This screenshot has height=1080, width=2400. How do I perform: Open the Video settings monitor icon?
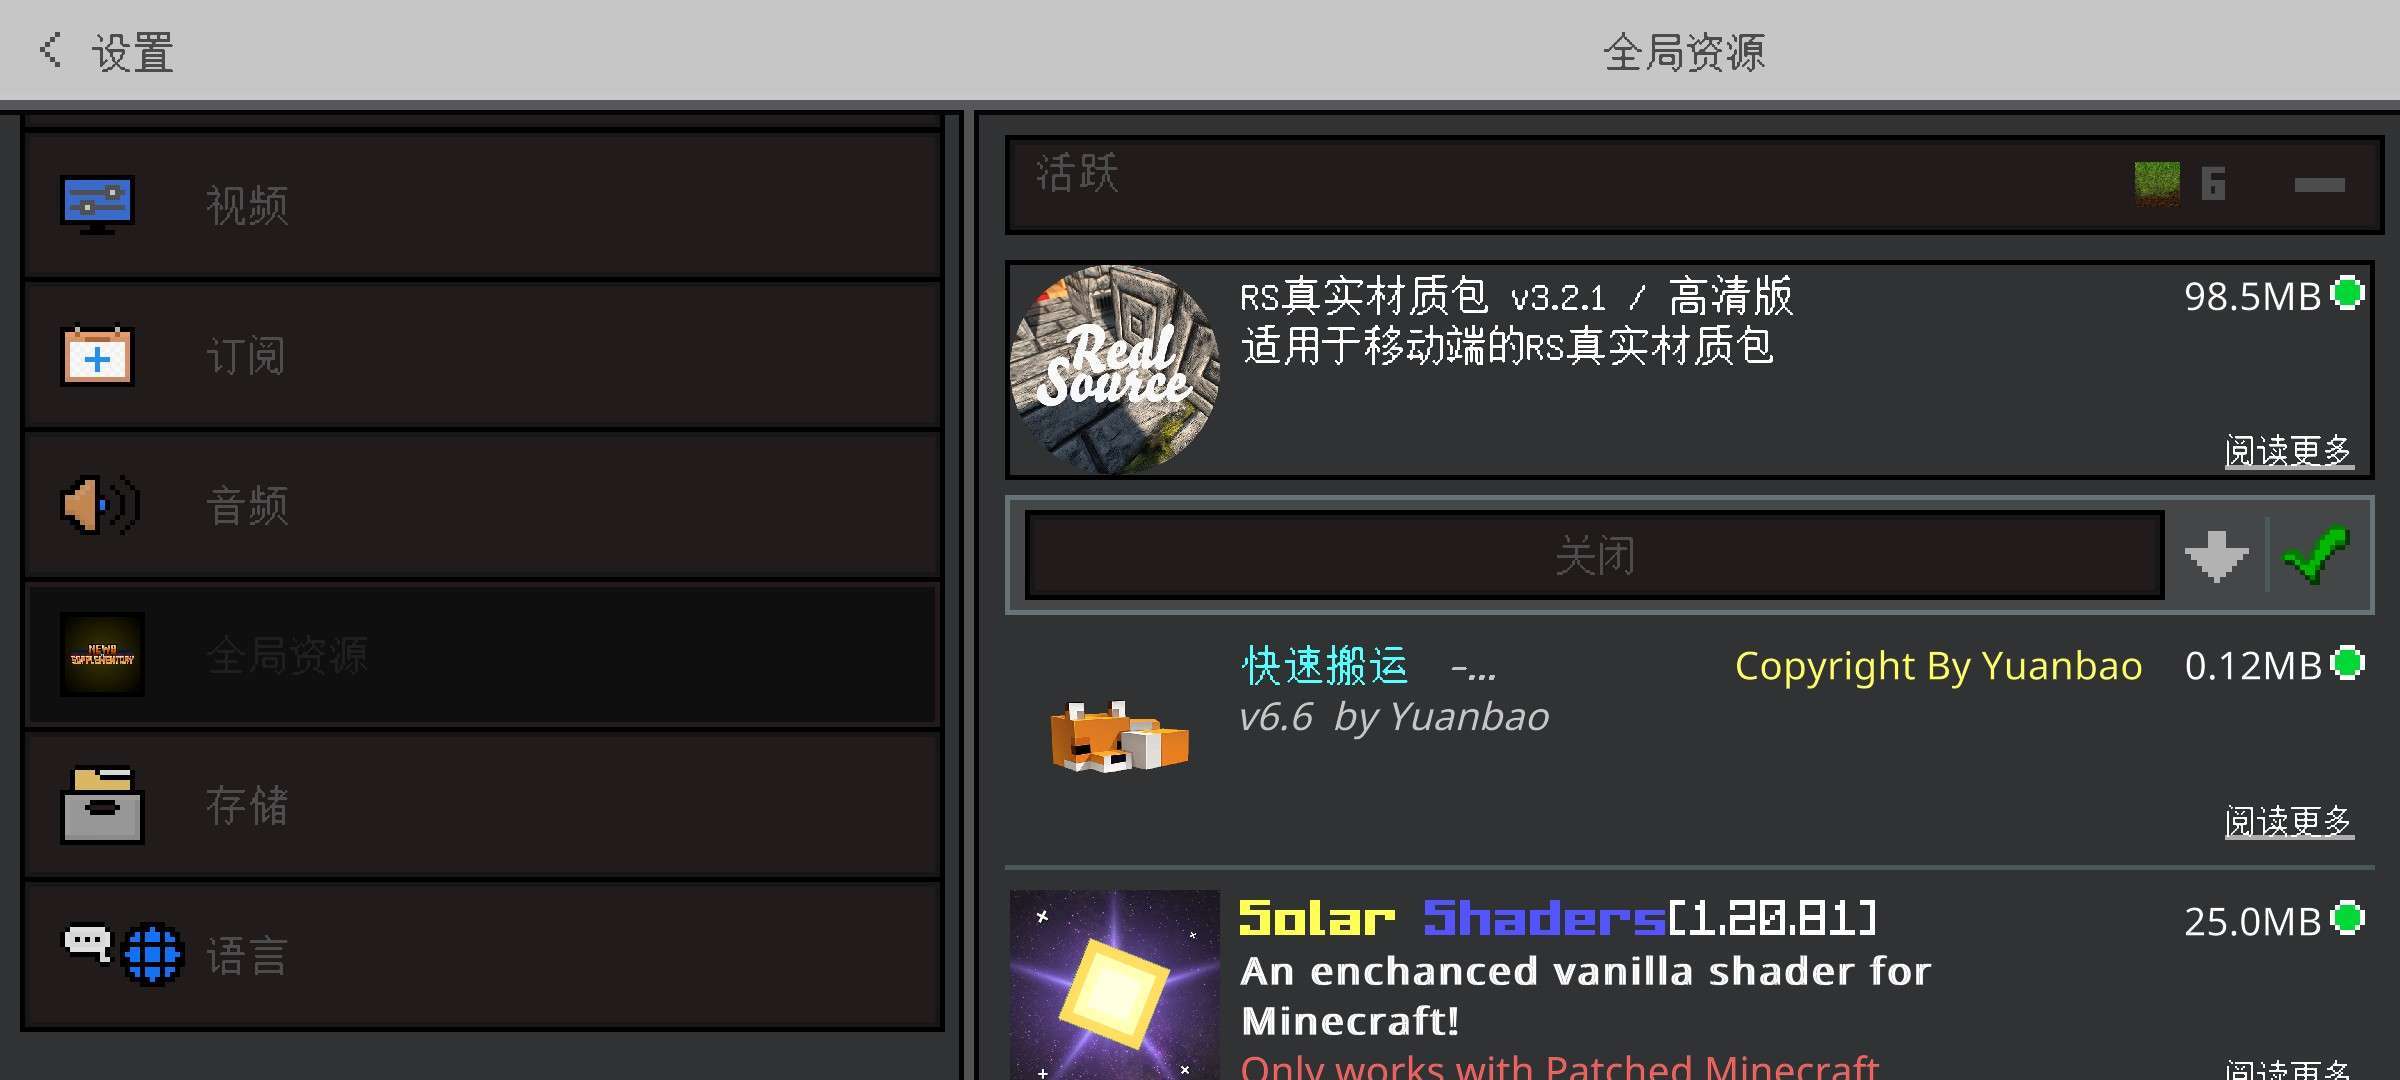click(97, 205)
